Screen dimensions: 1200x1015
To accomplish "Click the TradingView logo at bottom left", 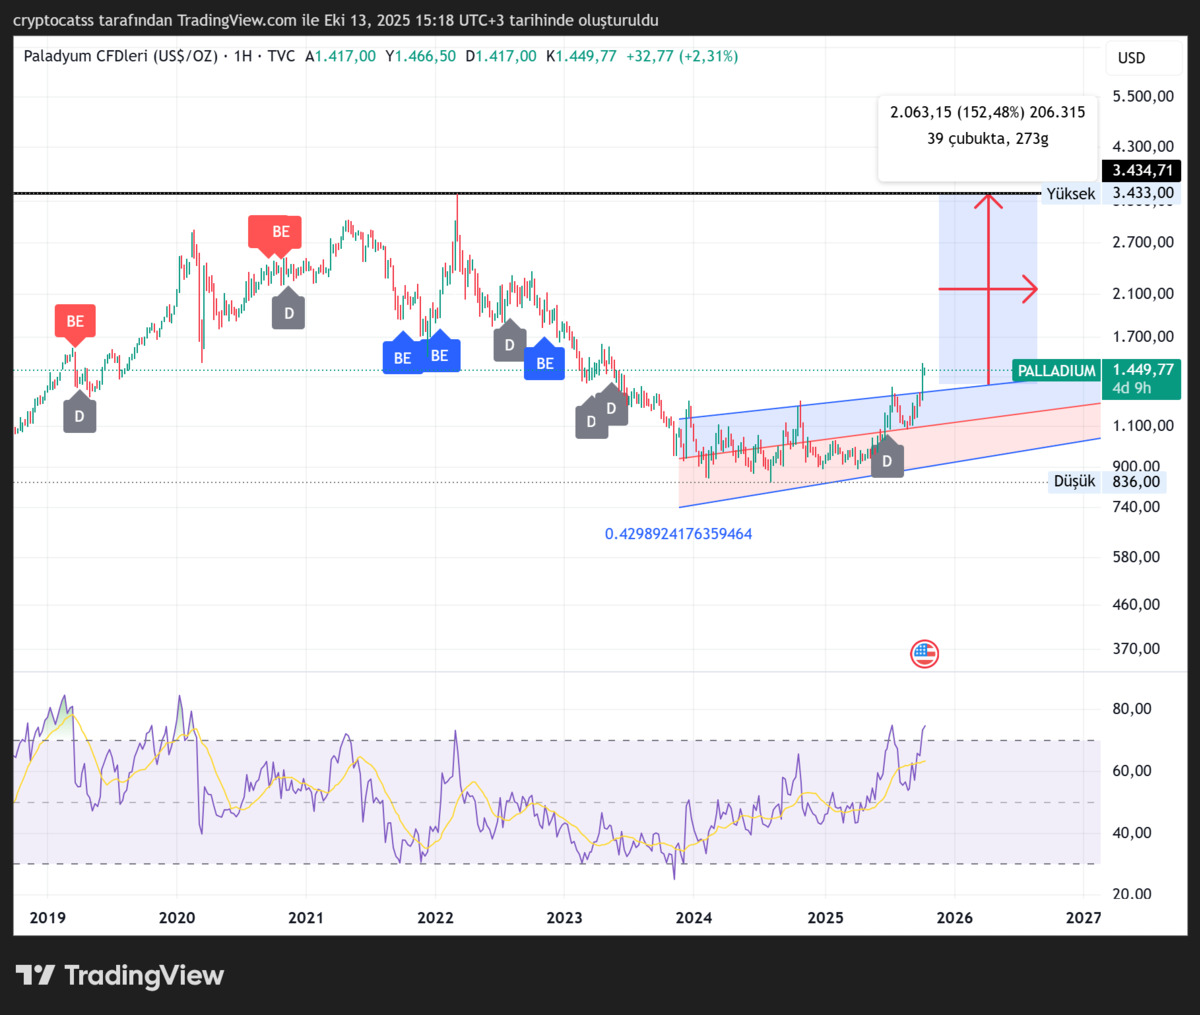I will pyautogui.click(x=120, y=975).
